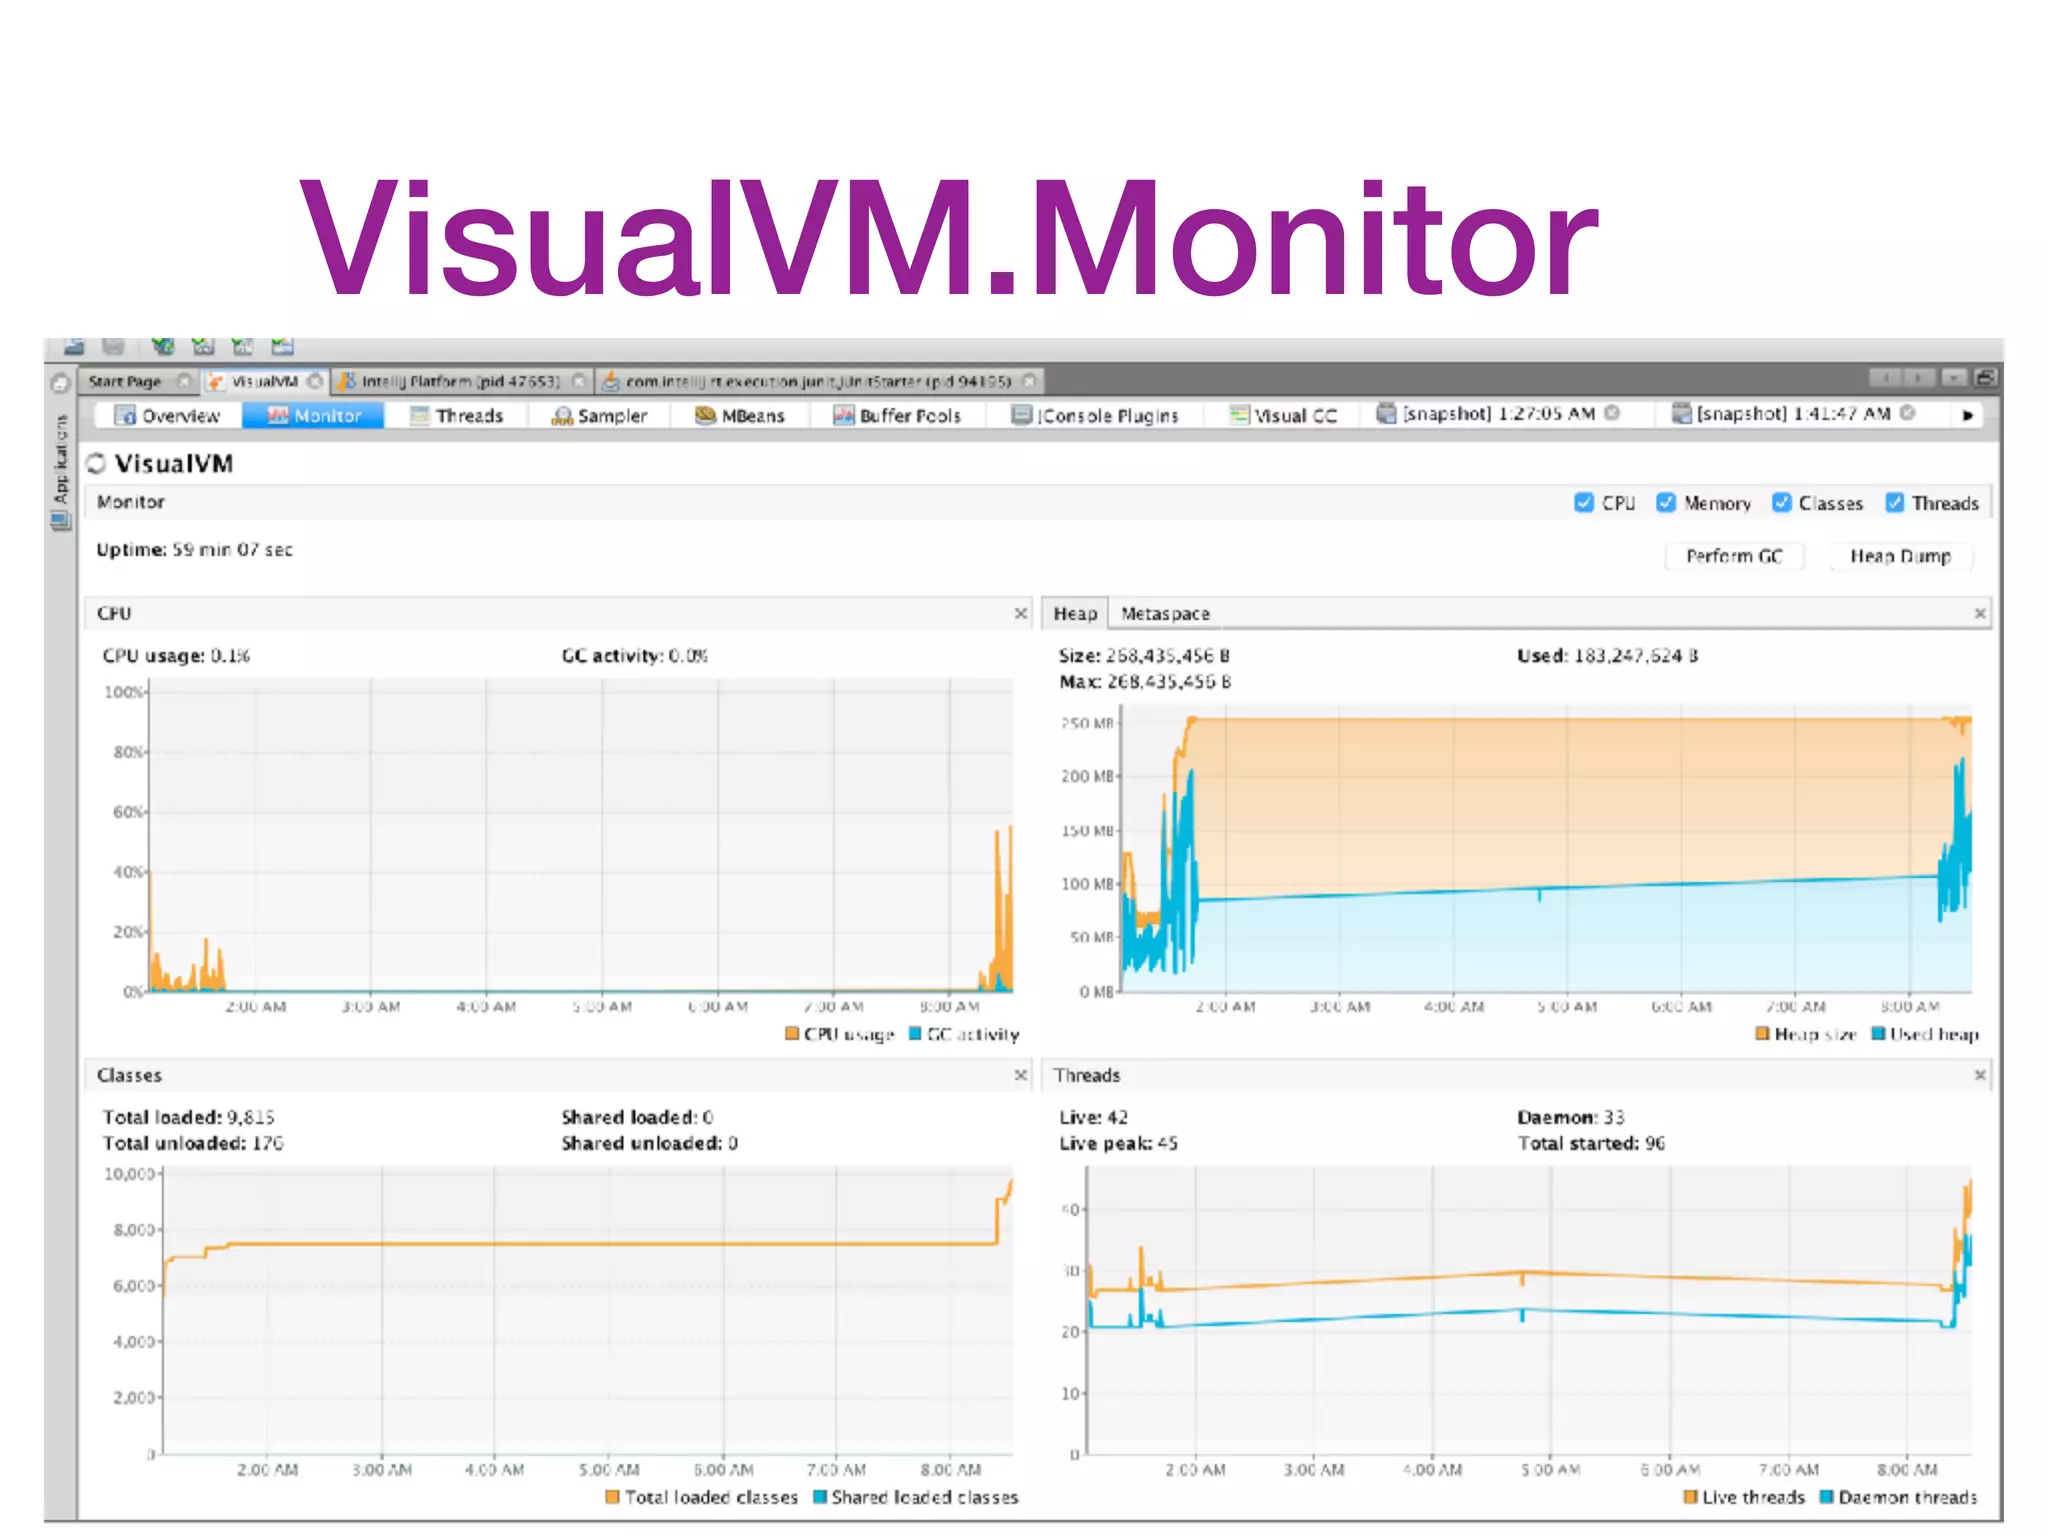Screen dimensions: 2048x1536
Task: Toggle the Memory graph checkbox
Action: tap(1666, 503)
